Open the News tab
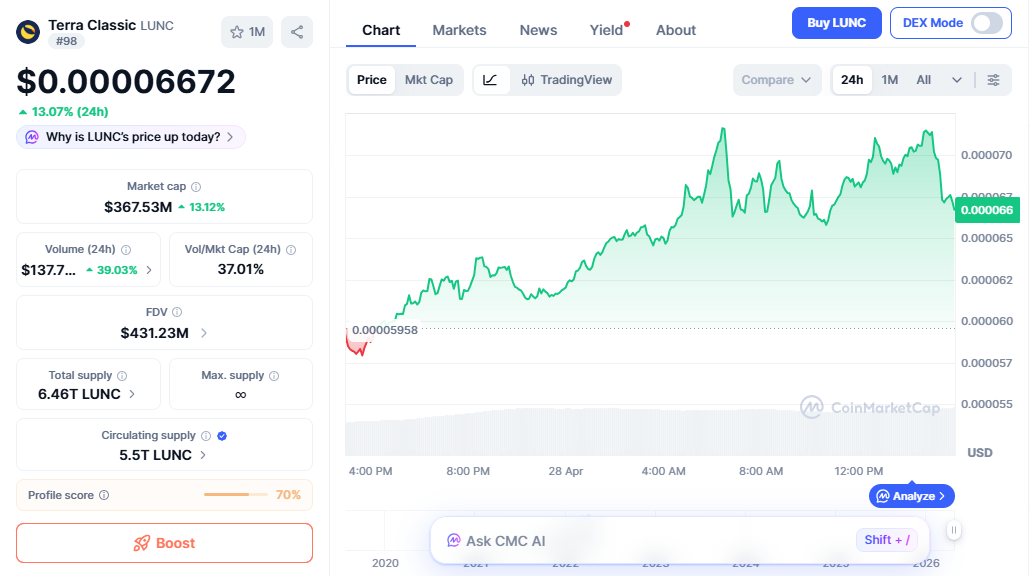The width and height of the screenshot is (1030, 576). click(x=538, y=30)
